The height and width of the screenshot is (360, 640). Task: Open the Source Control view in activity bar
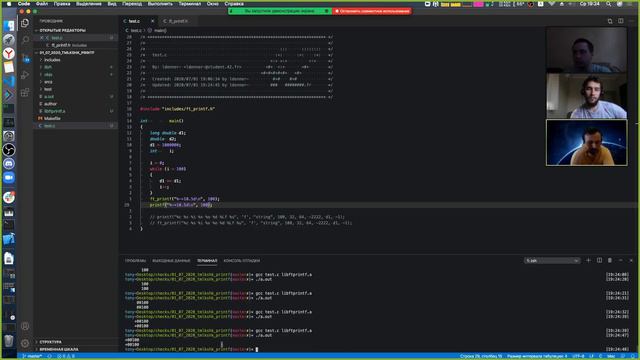25,58
